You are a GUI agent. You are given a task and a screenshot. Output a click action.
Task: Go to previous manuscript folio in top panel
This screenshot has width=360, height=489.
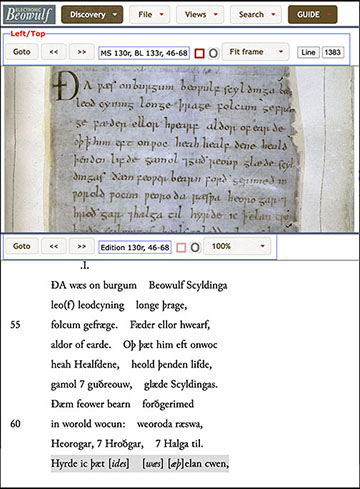[x=54, y=52]
